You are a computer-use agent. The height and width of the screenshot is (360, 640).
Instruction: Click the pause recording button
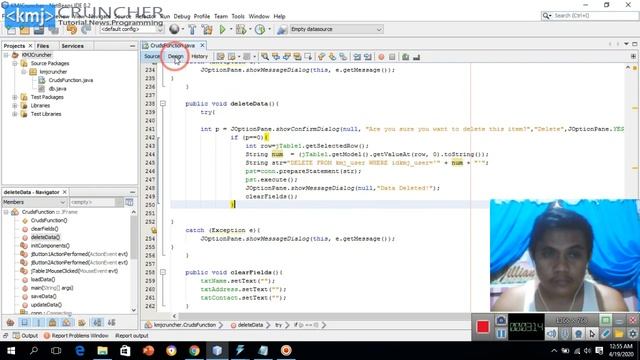point(501,334)
